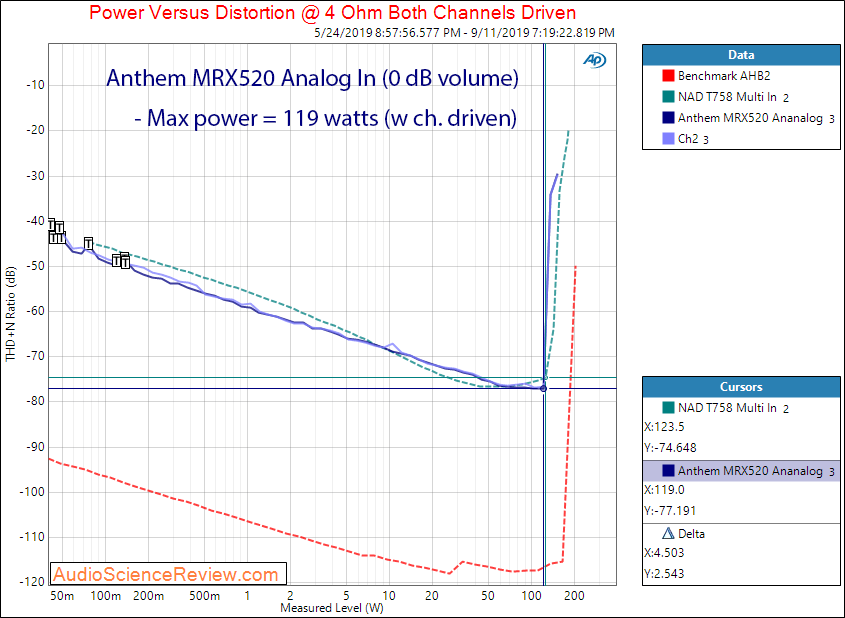Select Anthem MRX520 Ananalog in the Data legend

click(x=756, y=118)
